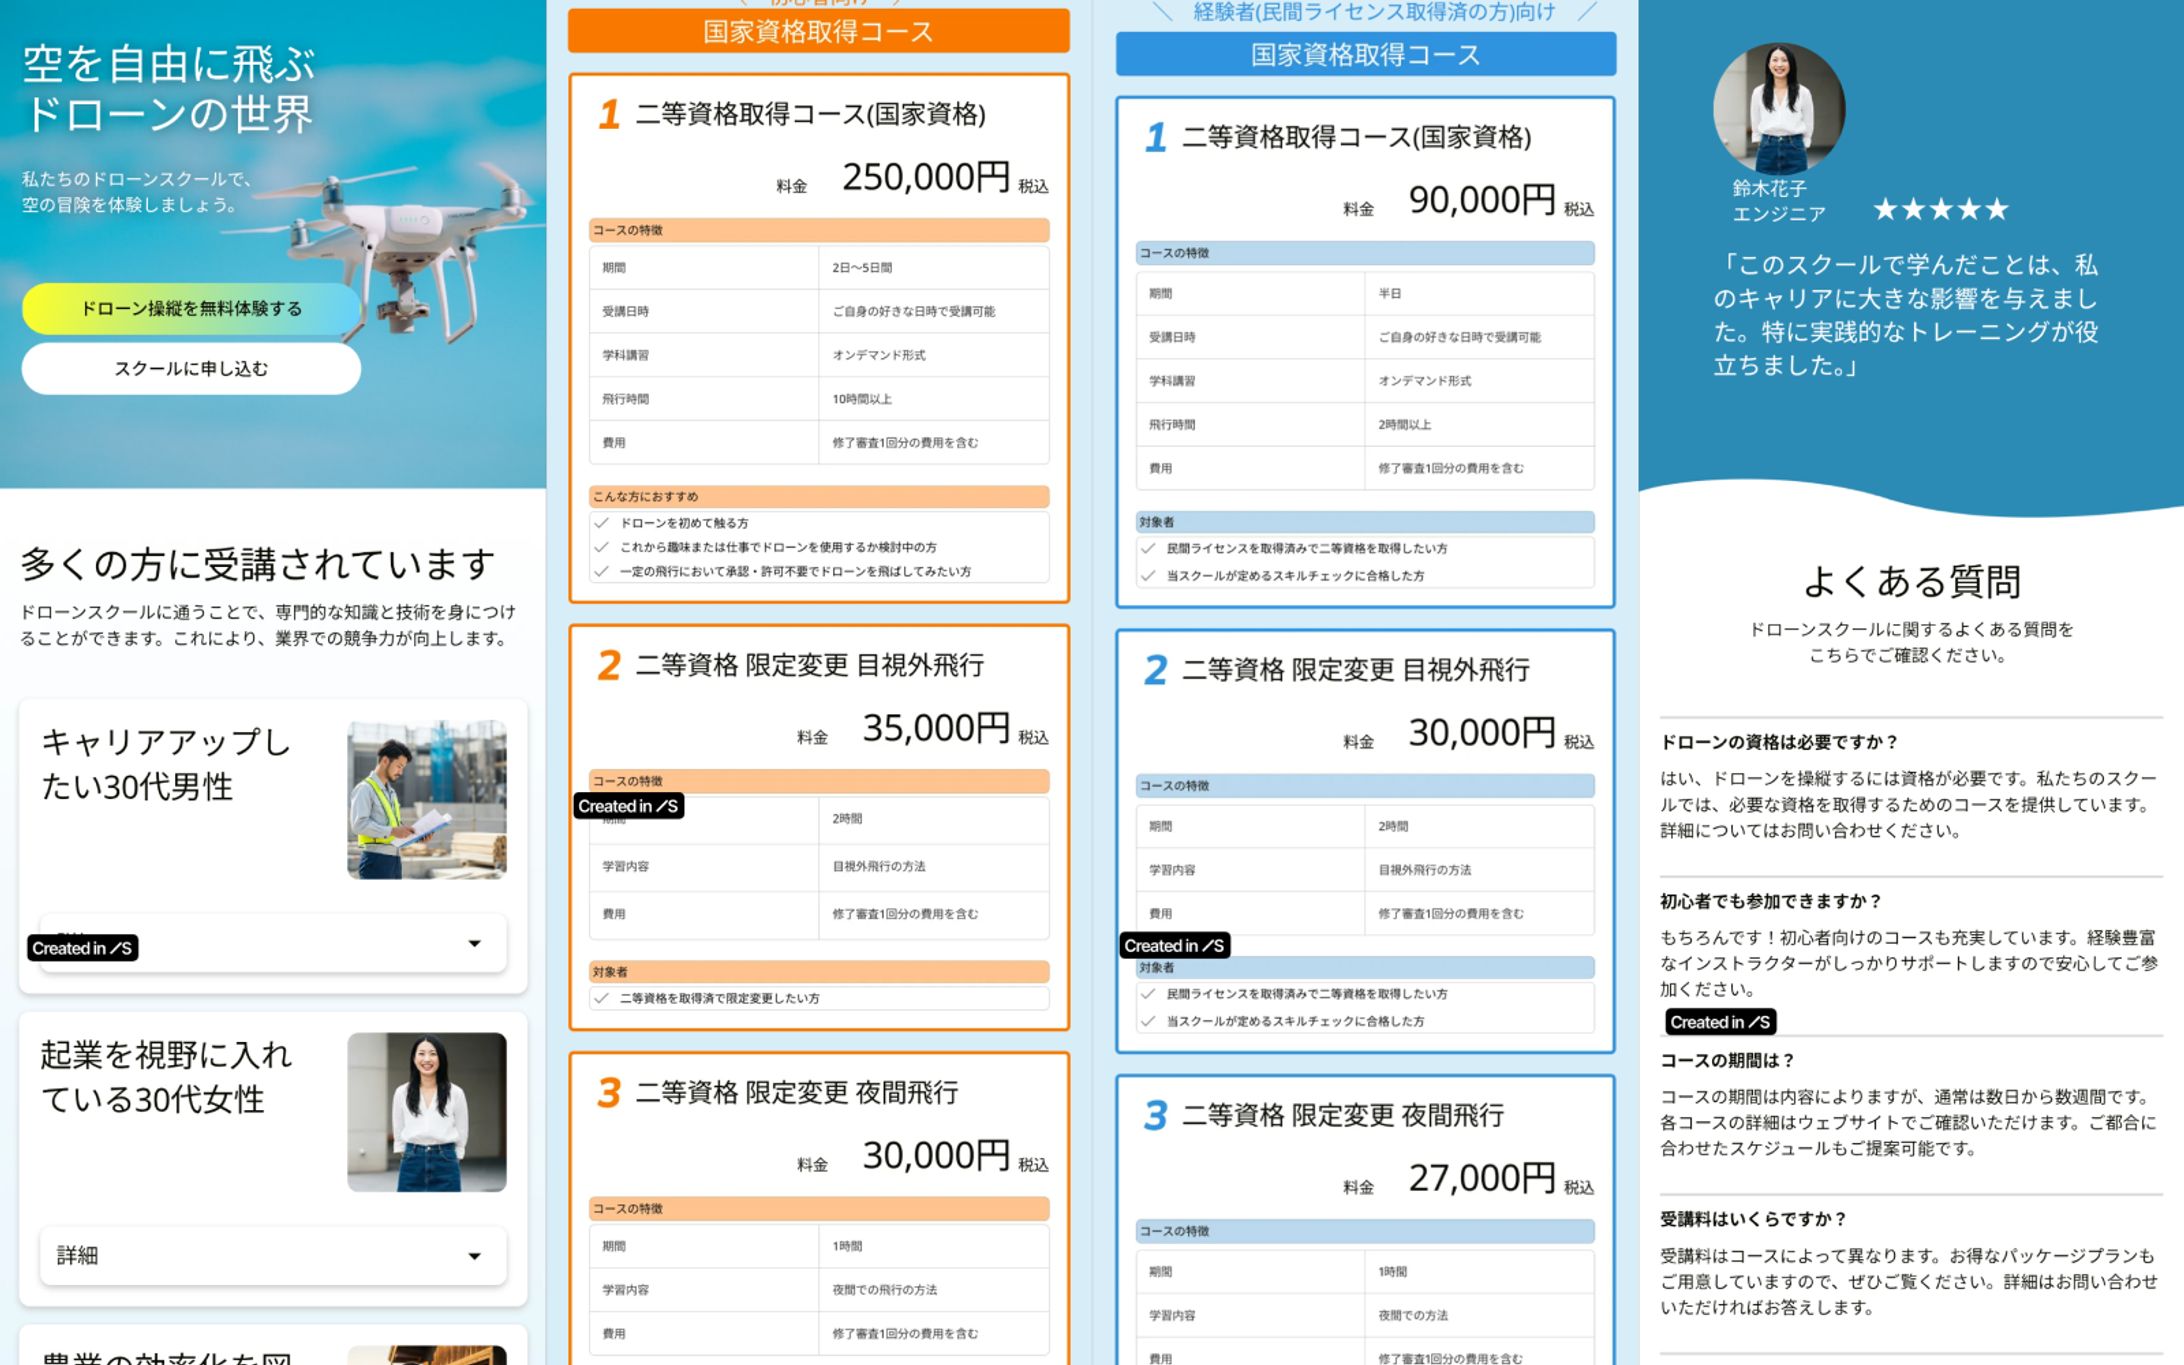Expand the dropdown arrow in キャリアアップしたい30代男性 card
This screenshot has height=1365, width=2184.
(x=474, y=943)
